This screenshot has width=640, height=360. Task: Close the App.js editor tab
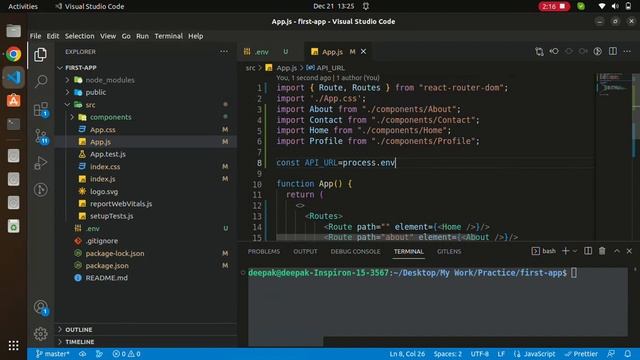point(363,51)
